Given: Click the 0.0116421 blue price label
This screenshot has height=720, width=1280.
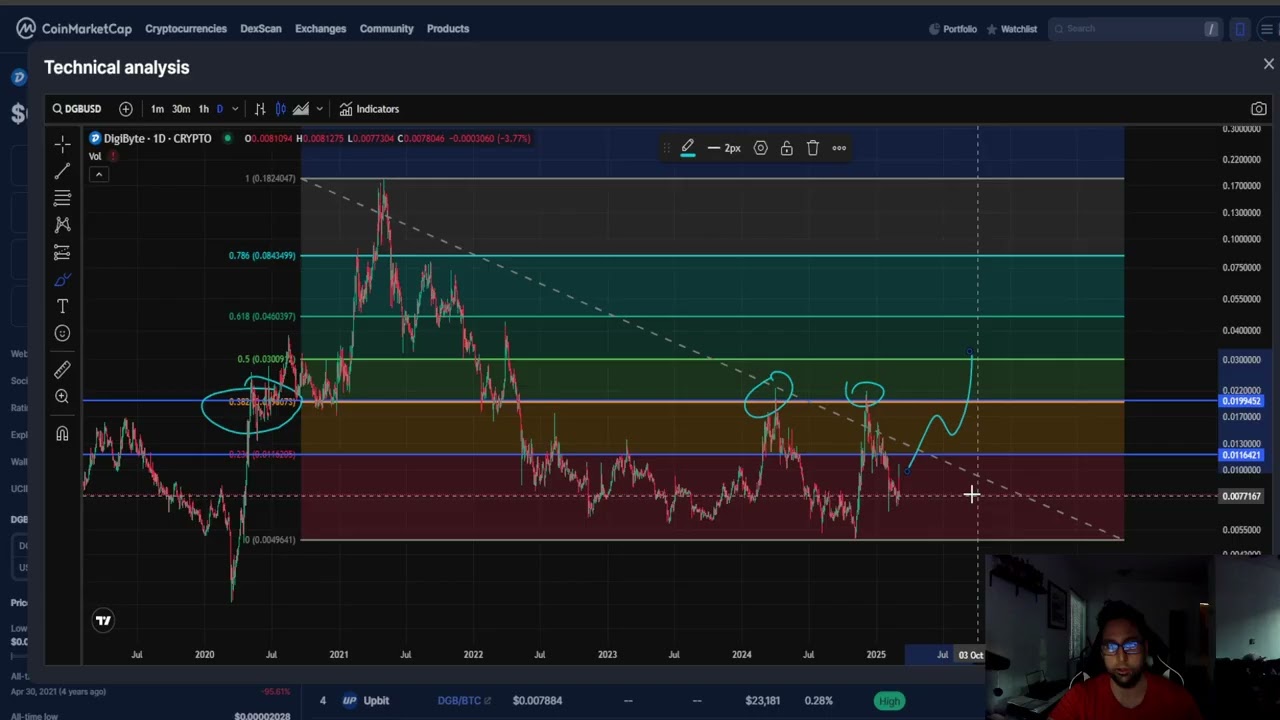Looking at the screenshot, I should [1242, 455].
